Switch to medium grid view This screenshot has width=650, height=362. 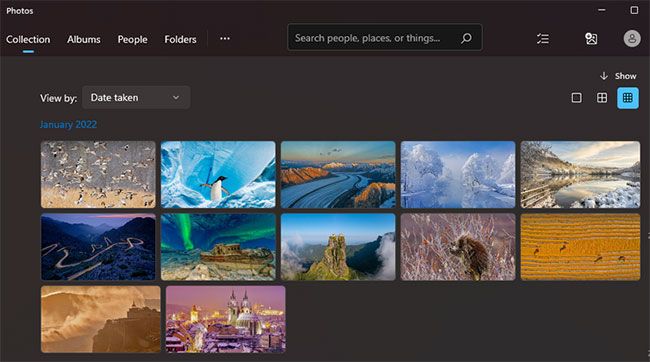coord(601,98)
